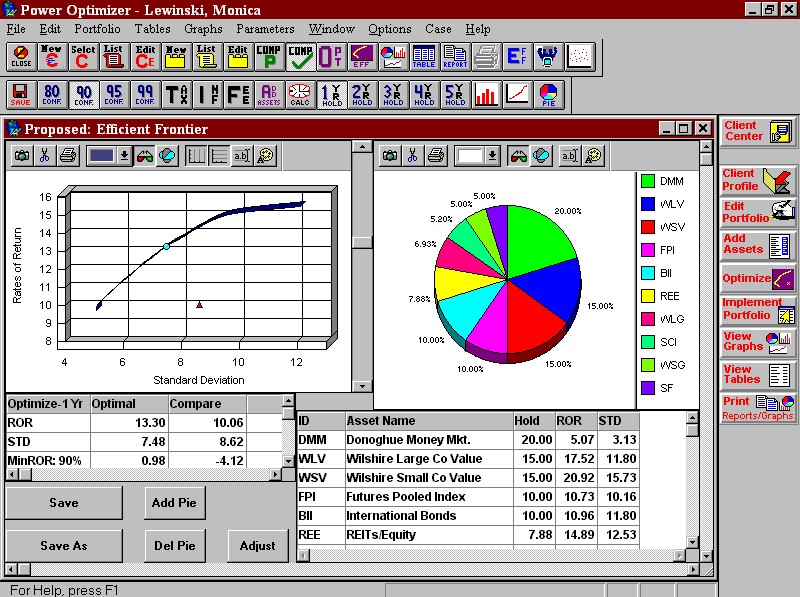Image resolution: width=800 pixels, height=597 pixels.
Task: Open the CALC calculator tool
Action: 299,95
